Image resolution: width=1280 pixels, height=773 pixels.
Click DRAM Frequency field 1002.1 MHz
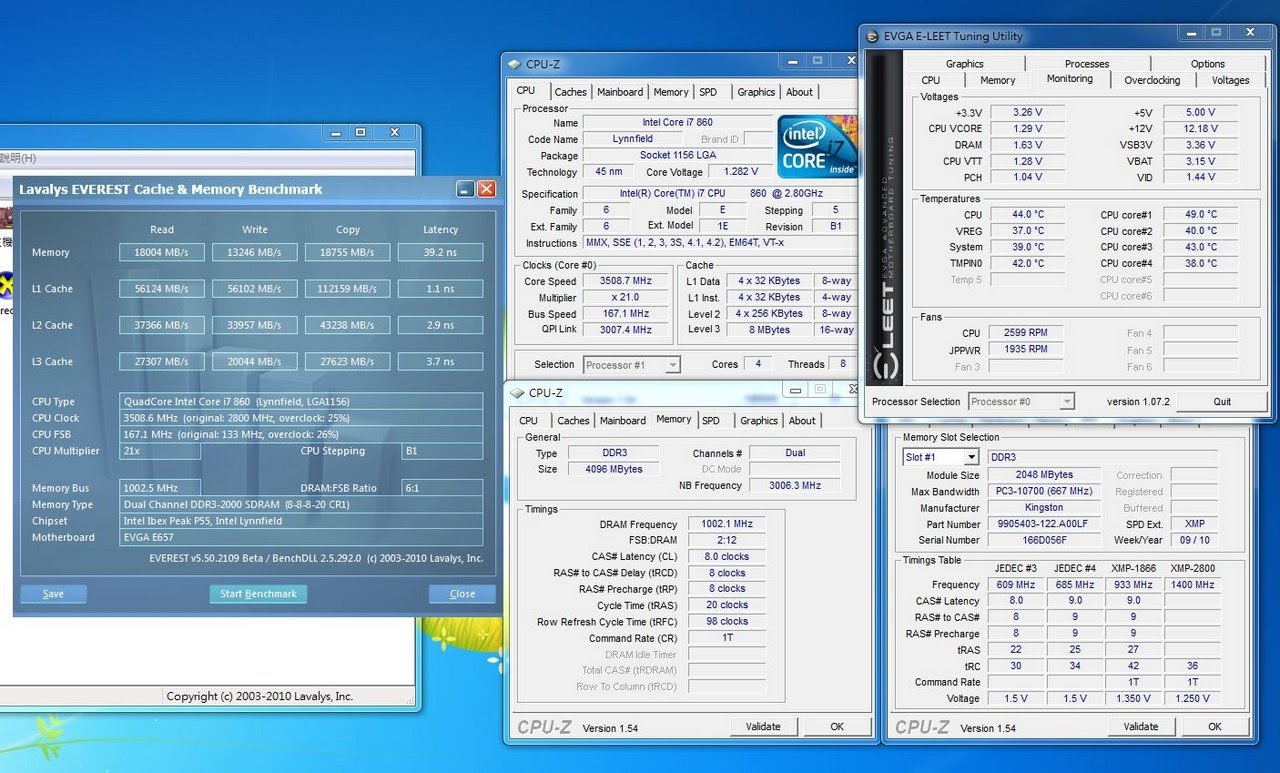(726, 524)
